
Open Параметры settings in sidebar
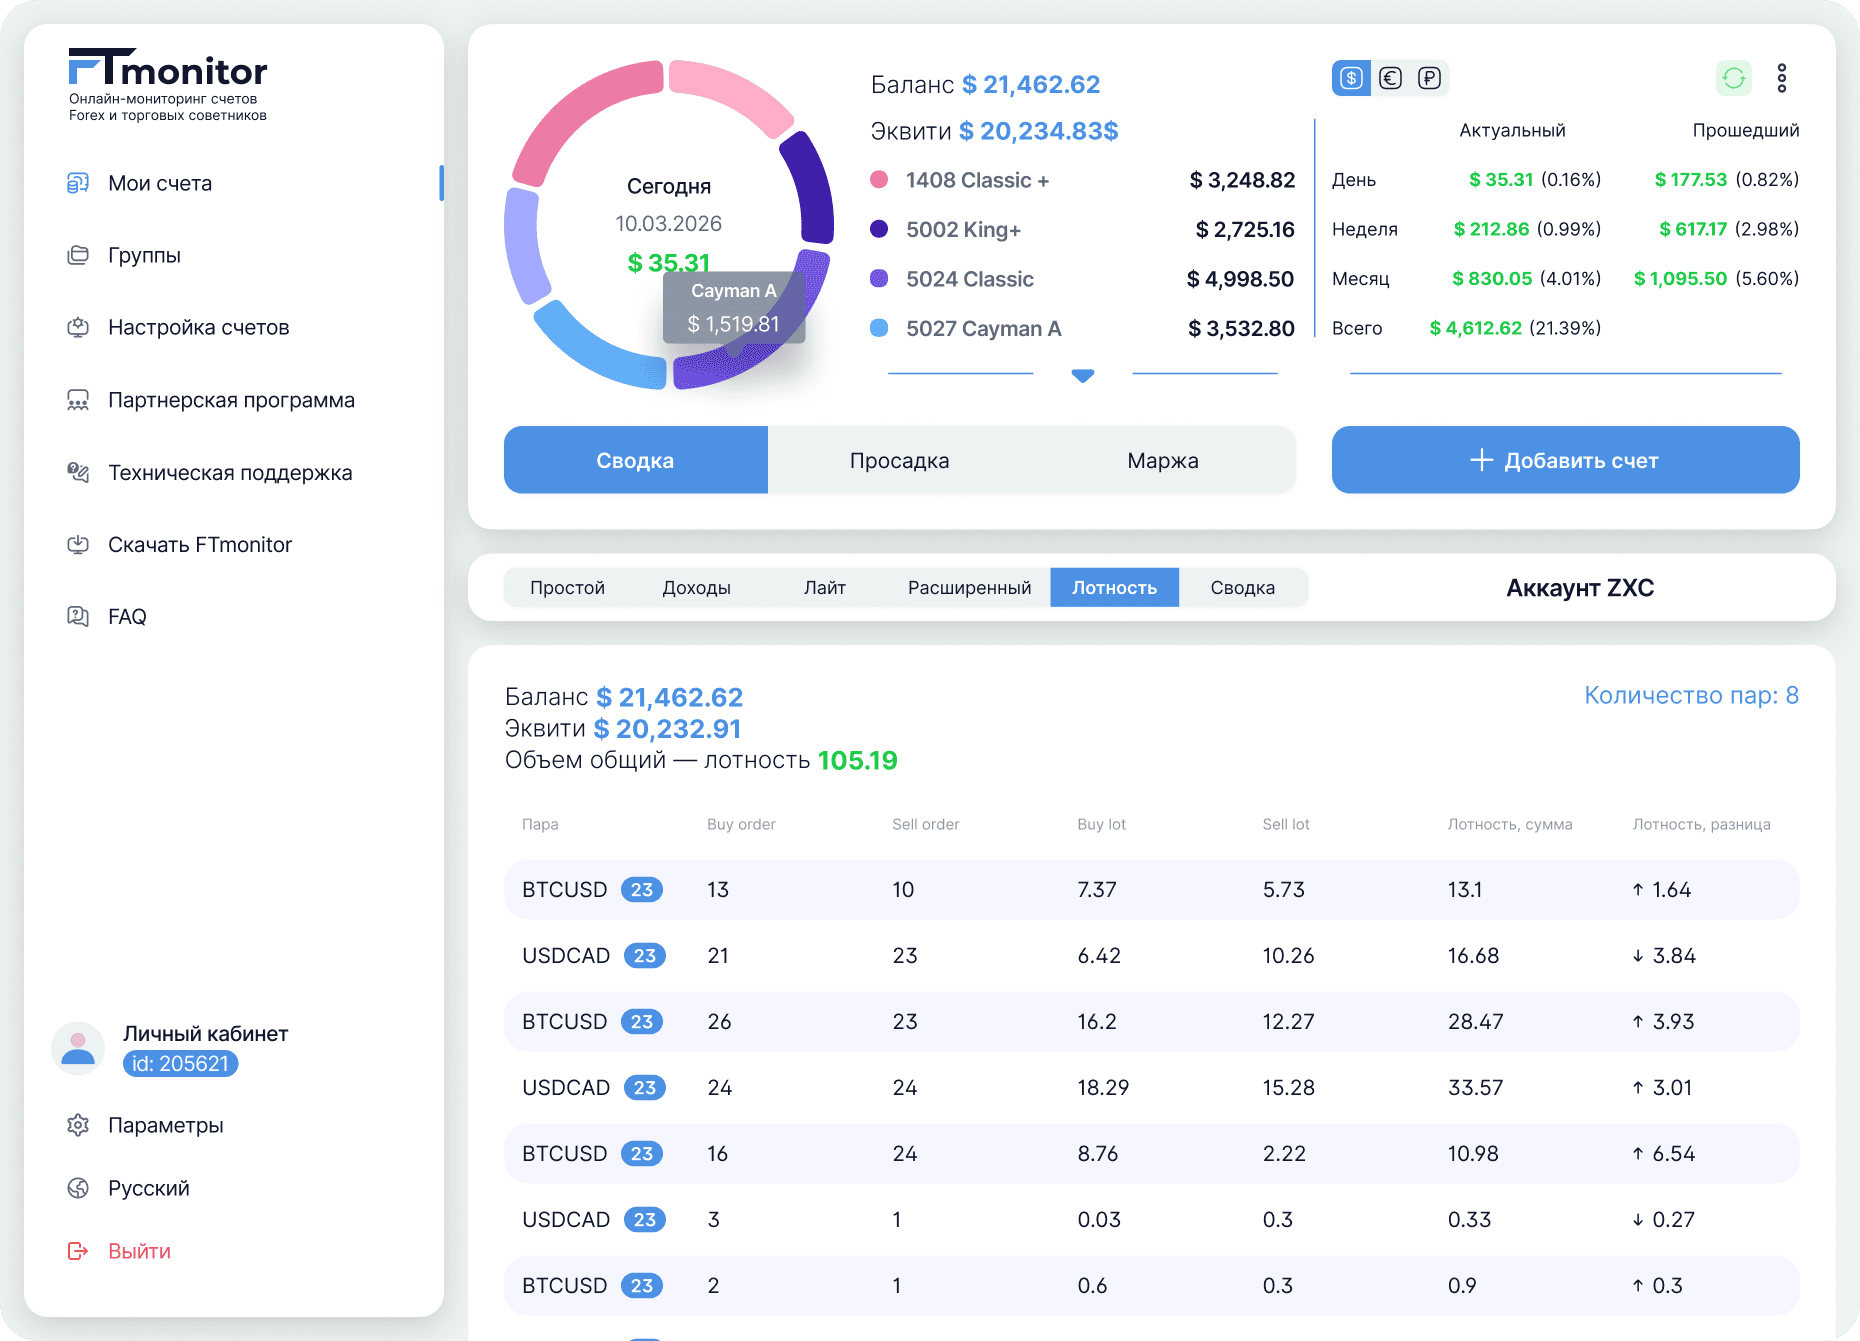click(x=165, y=1125)
